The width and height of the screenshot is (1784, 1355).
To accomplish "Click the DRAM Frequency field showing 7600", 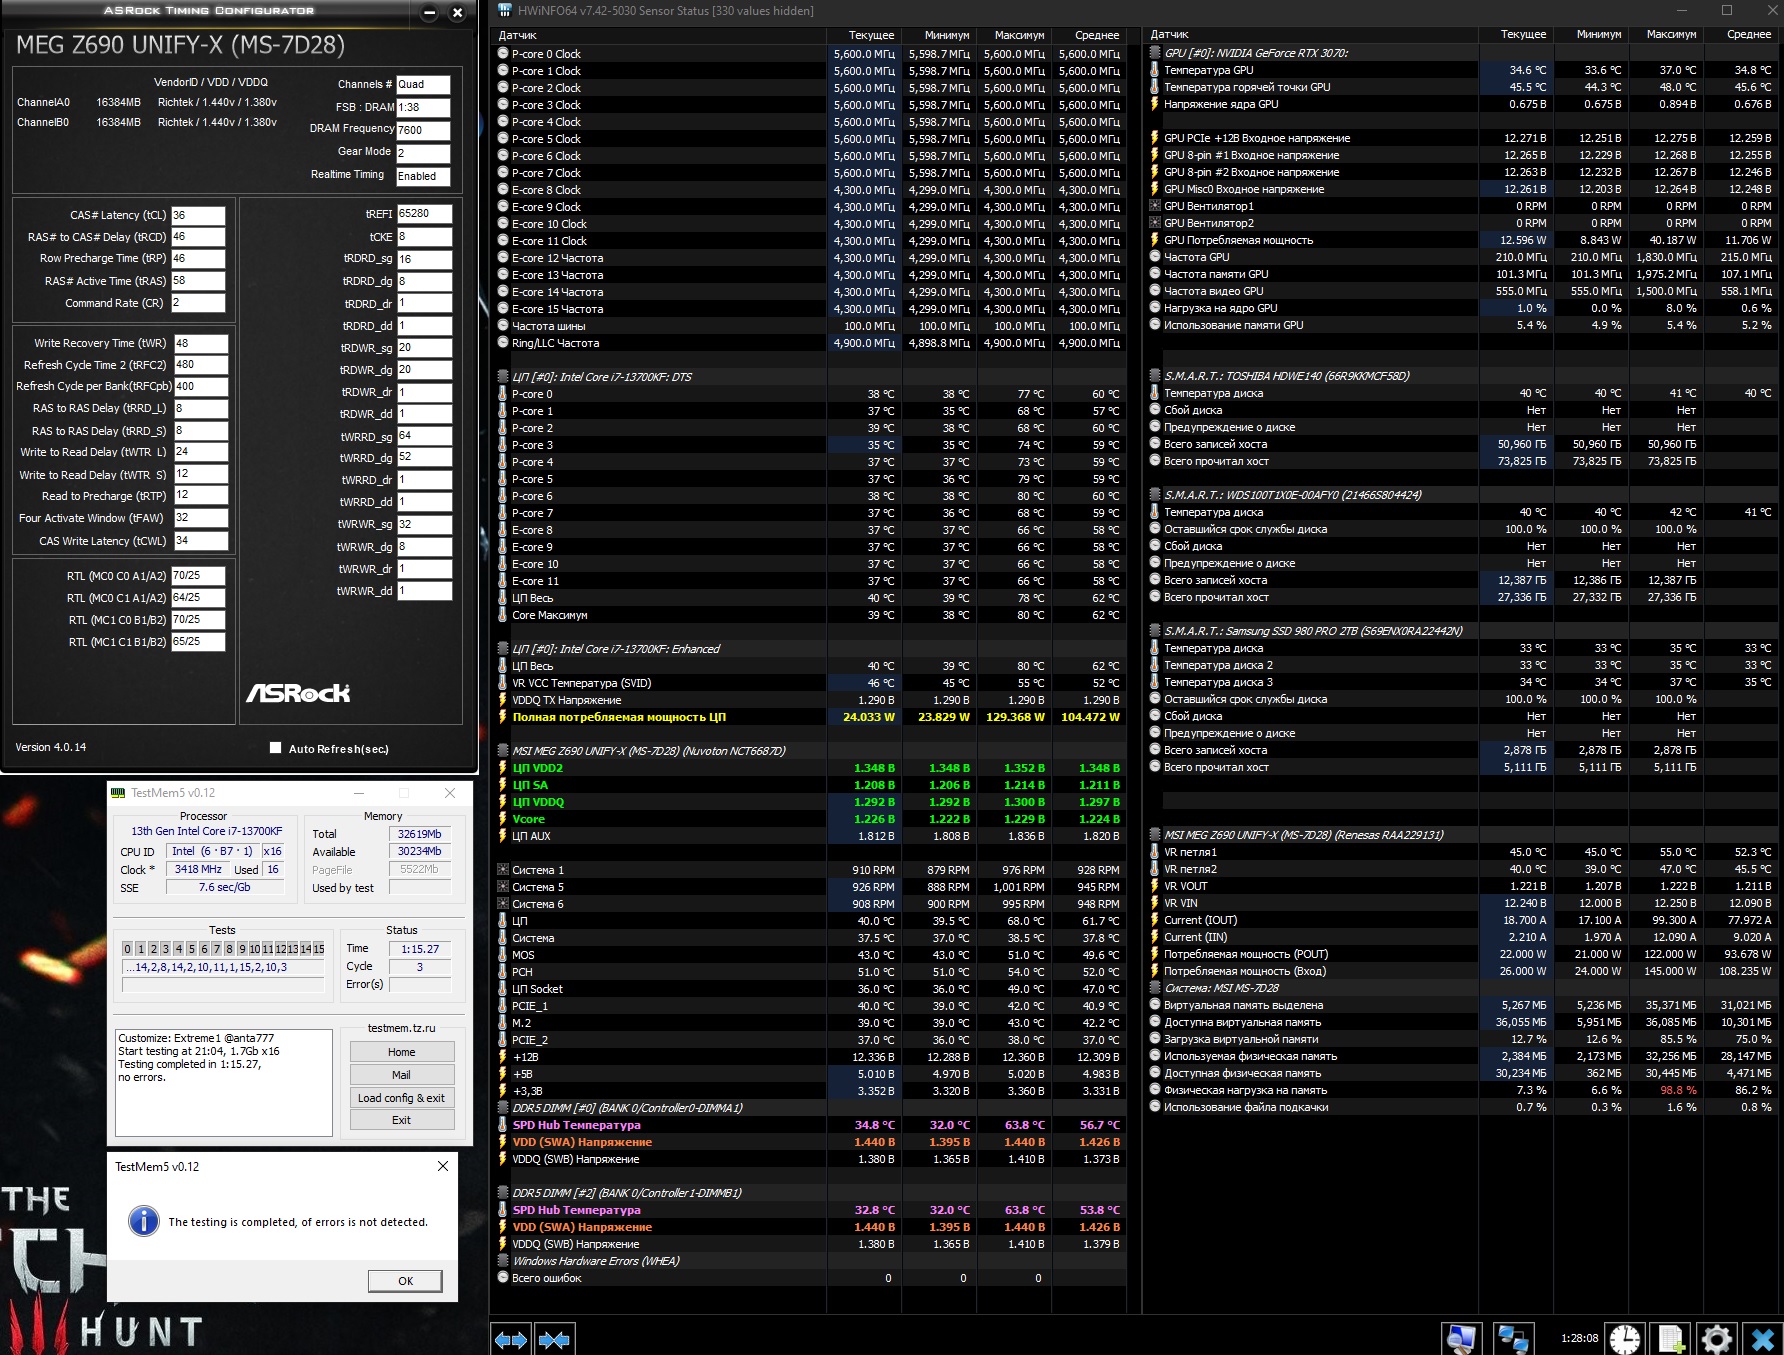I will click(423, 130).
